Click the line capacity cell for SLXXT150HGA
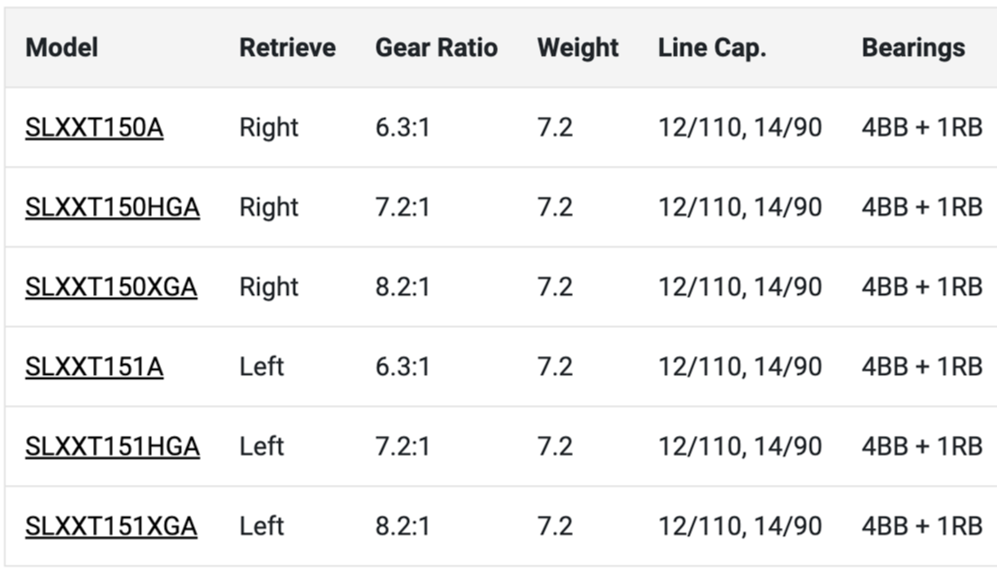Screen dimensions: 997x570 click(740, 208)
